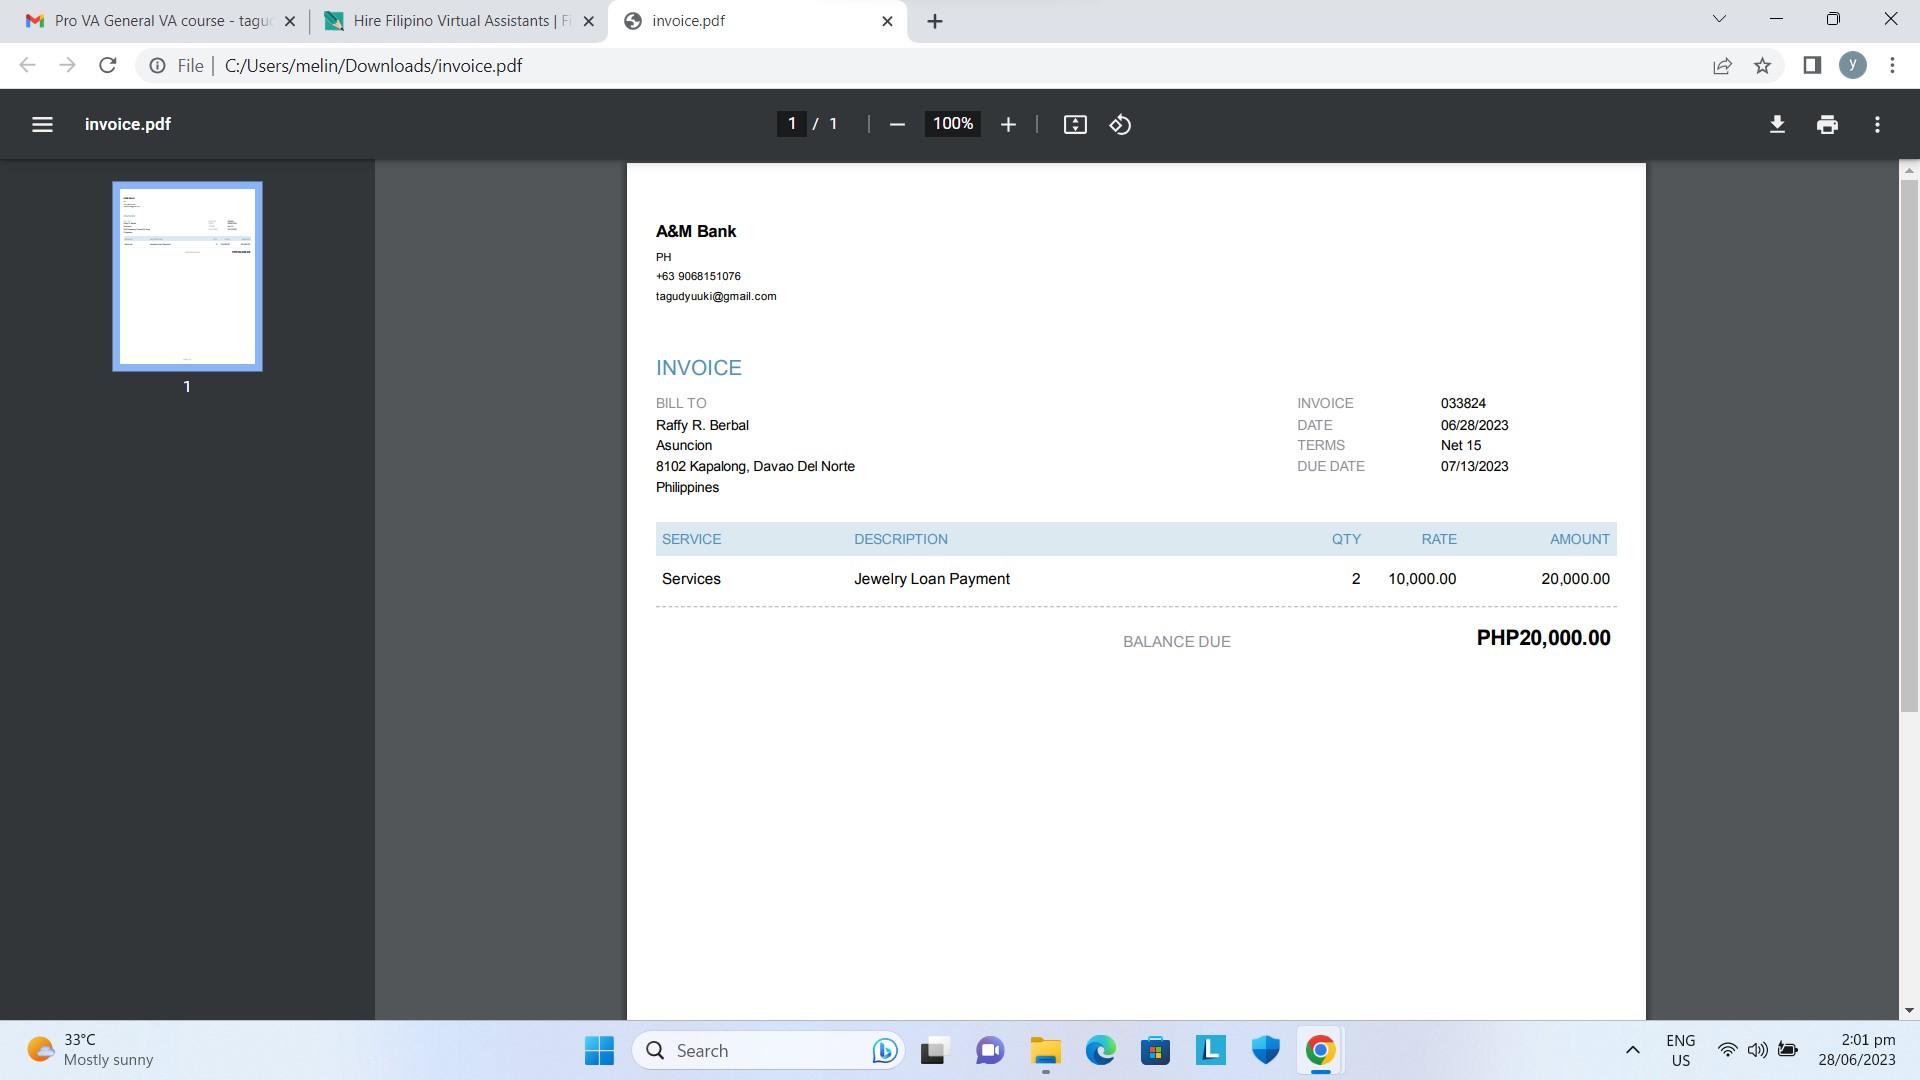Show hidden system tray icons
1920x1080 pixels.
pyautogui.click(x=1632, y=1050)
